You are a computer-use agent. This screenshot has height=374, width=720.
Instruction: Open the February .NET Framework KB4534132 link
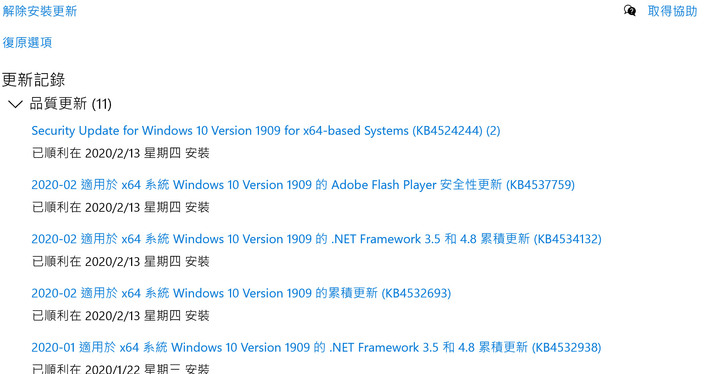316,239
